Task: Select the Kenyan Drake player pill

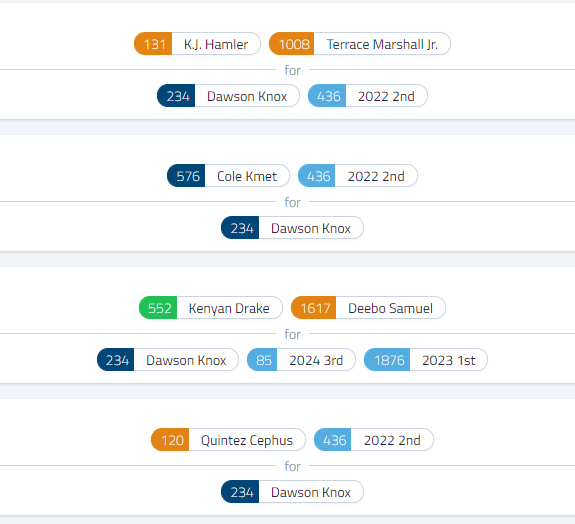Action: click(211, 308)
